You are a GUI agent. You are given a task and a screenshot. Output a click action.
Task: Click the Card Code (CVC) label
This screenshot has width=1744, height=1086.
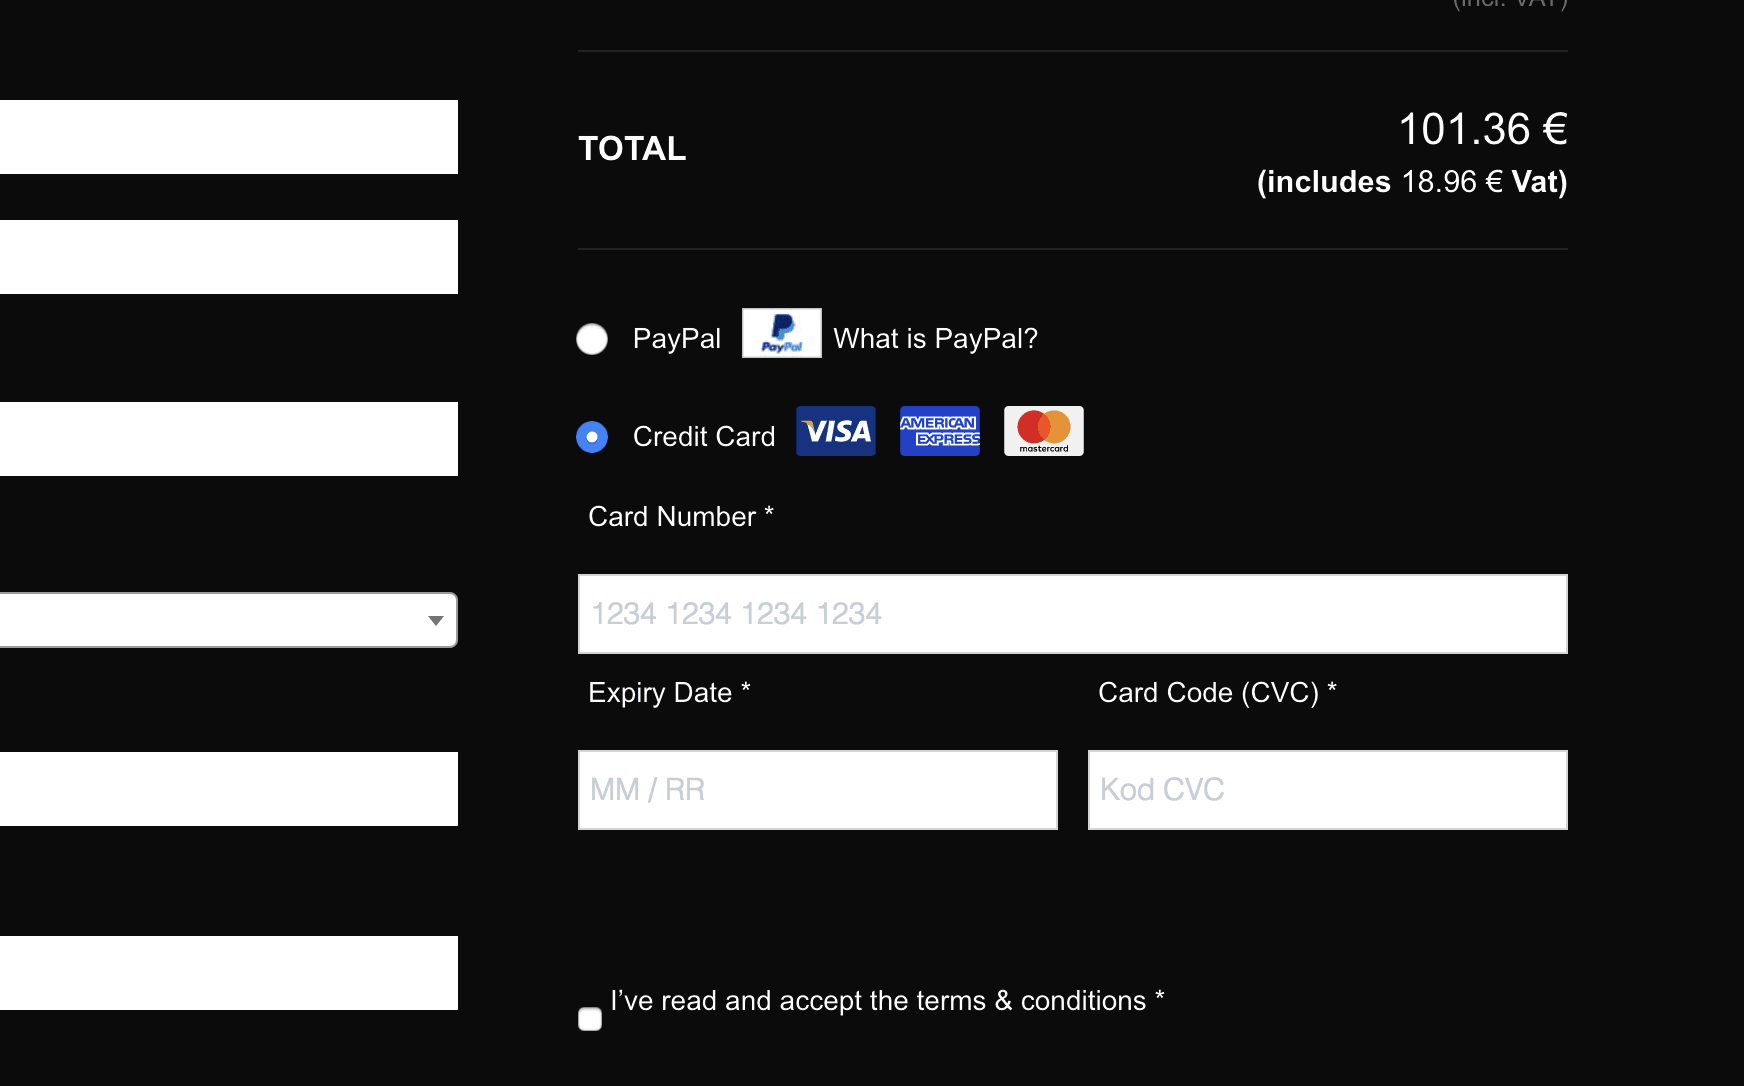[x=1216, y=692]
